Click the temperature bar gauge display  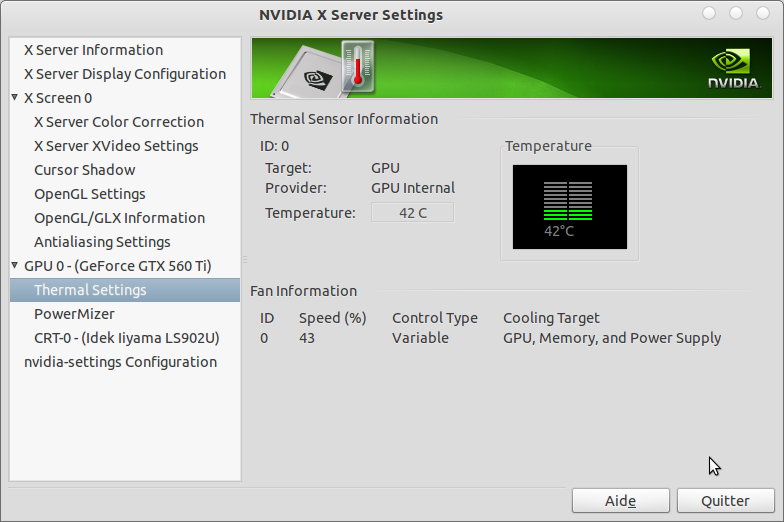pyautogui.click(x=570, y=206)
